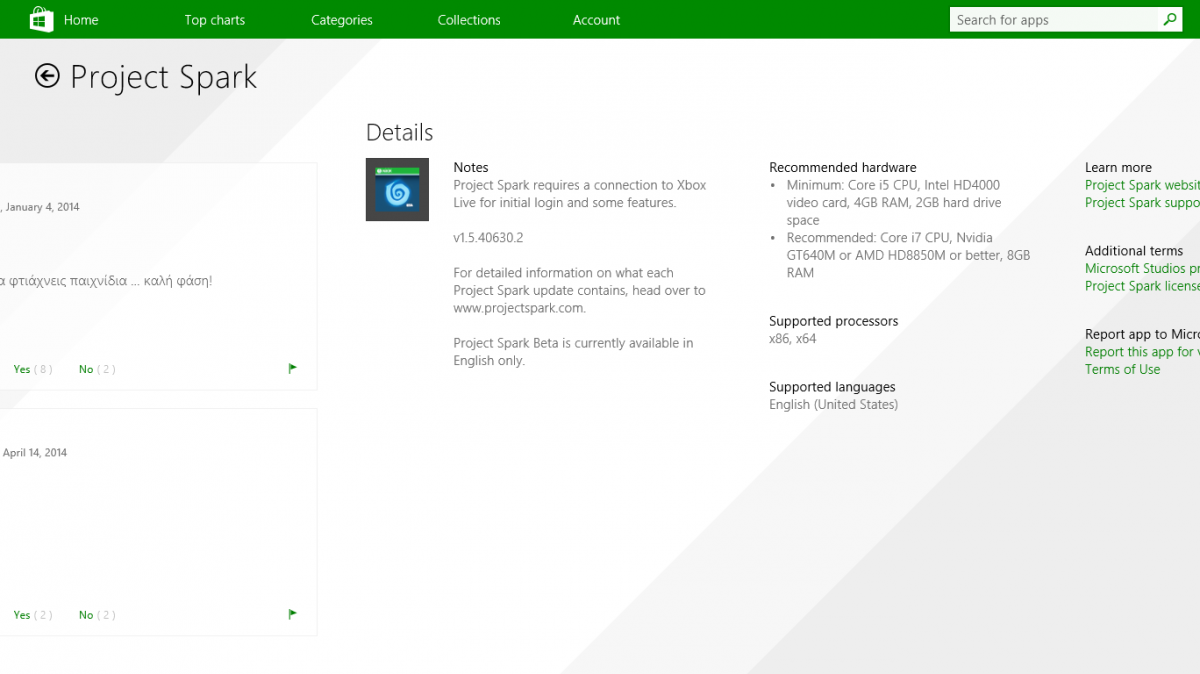
Task: Open the Project Spark website link
Action: pos(1142,185)
